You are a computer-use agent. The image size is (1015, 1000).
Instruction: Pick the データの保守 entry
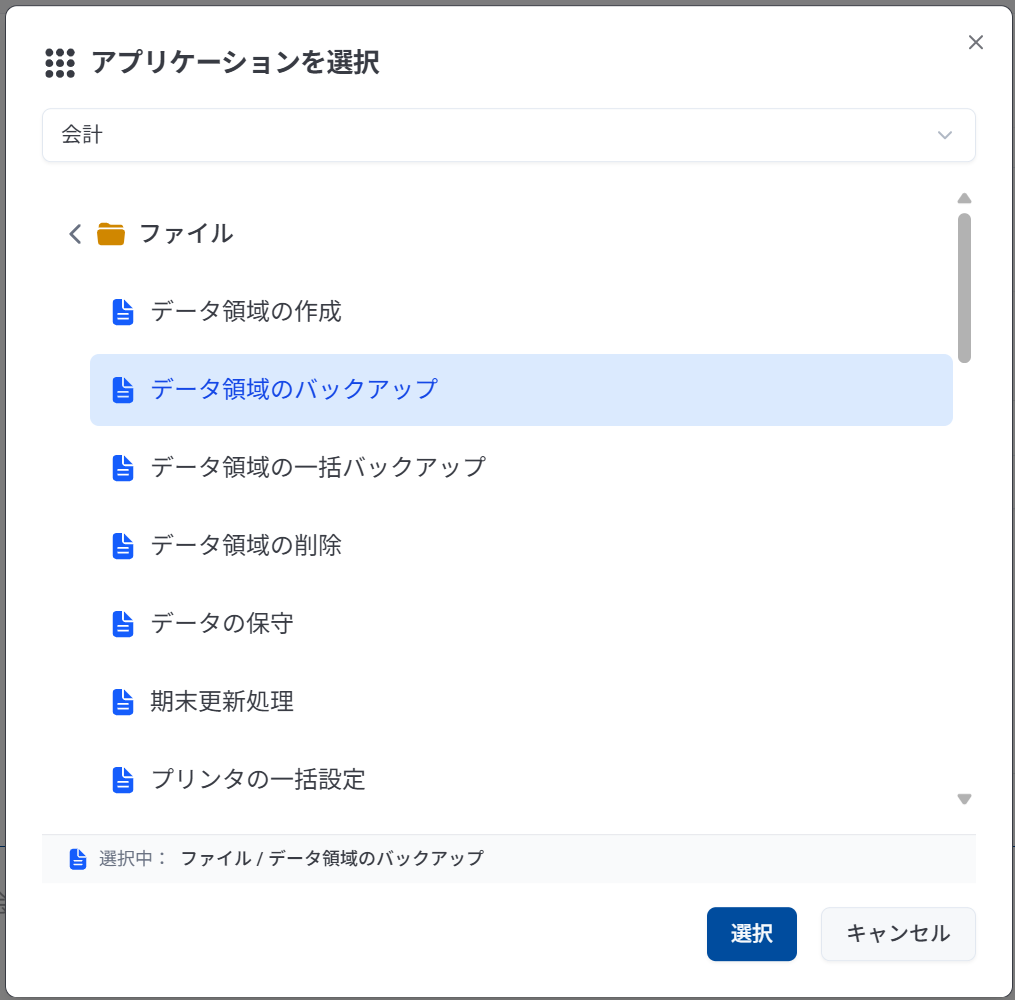[x=521, y=623]
